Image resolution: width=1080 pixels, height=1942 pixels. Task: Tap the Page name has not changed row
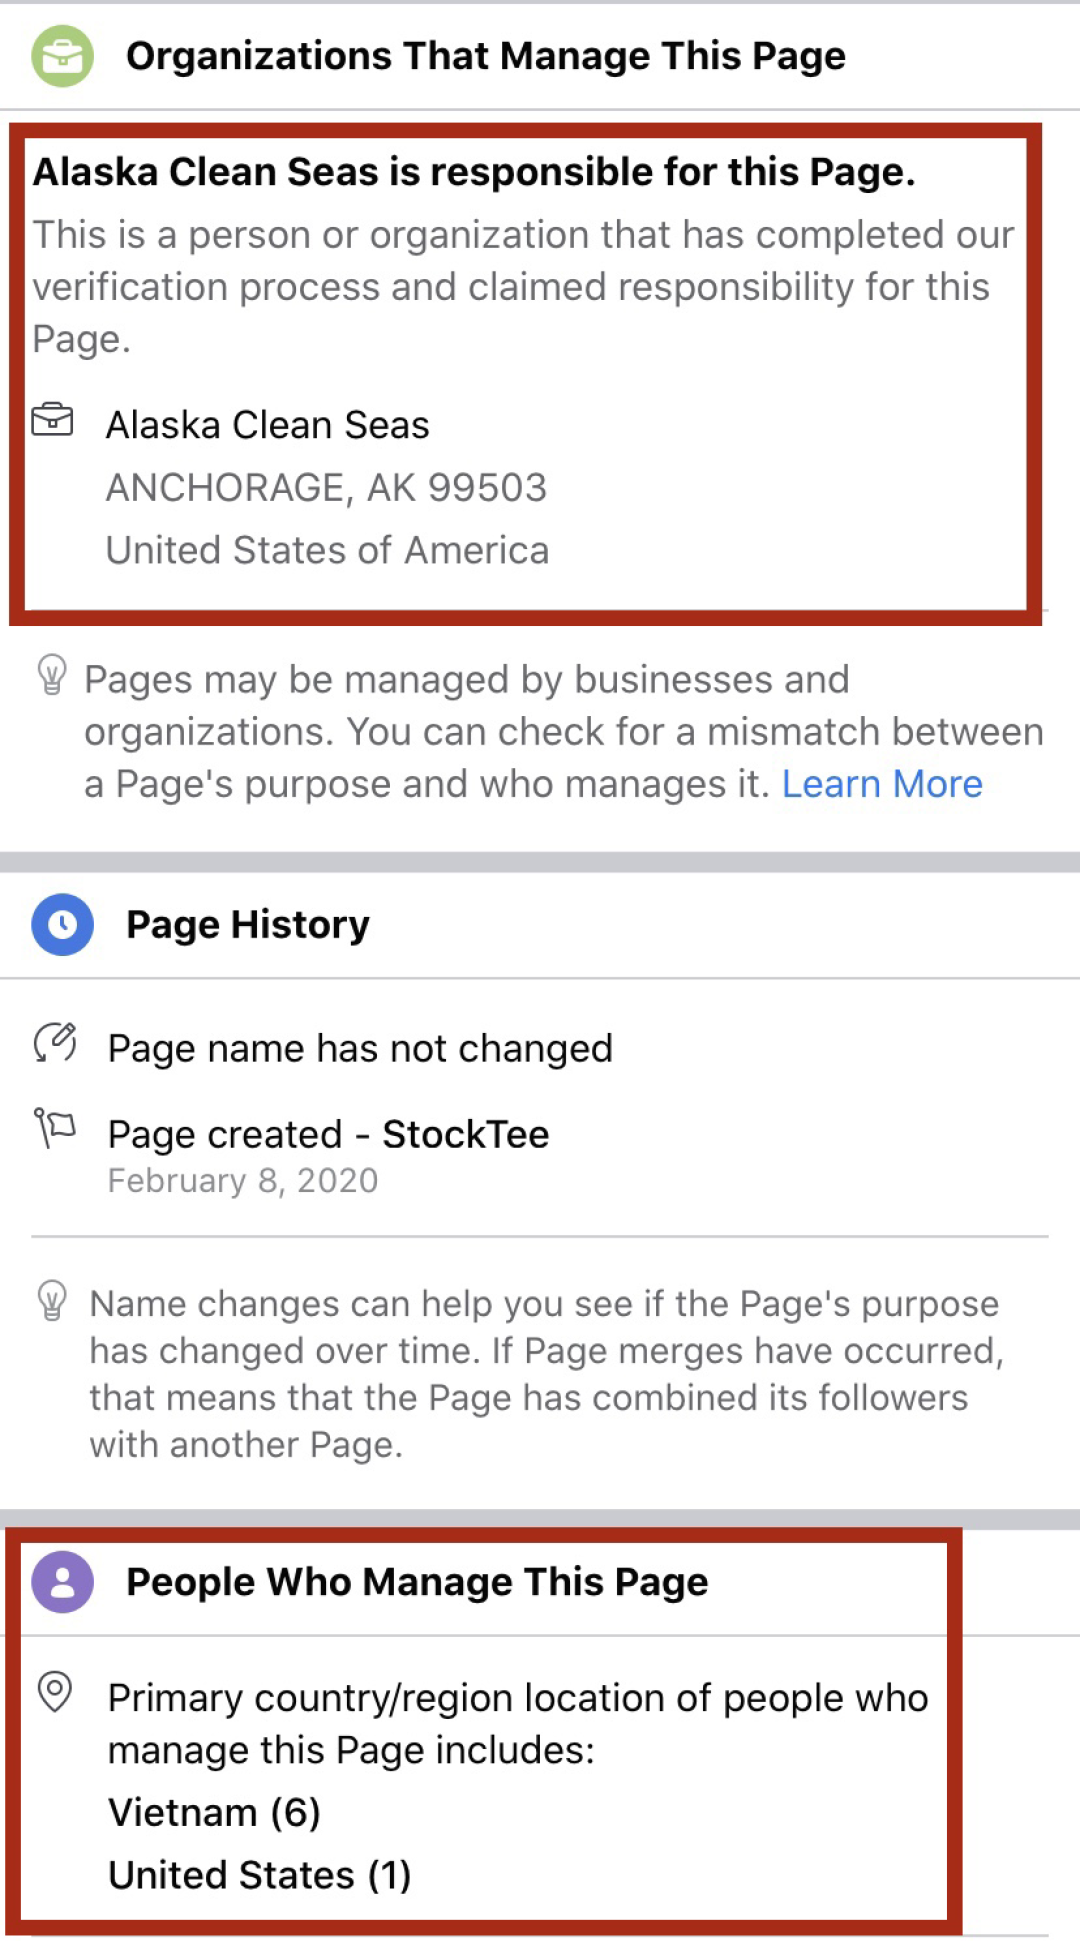click(x=360, y=1048)
